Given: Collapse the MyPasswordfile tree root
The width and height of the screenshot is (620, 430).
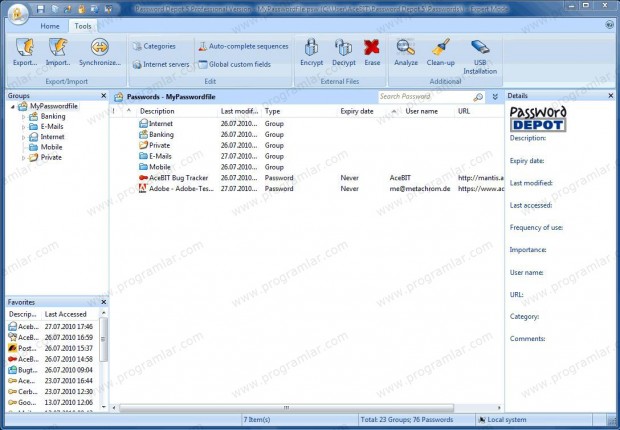Looking at the screenshot, I should pyautogui.click(x=13, y=106).
